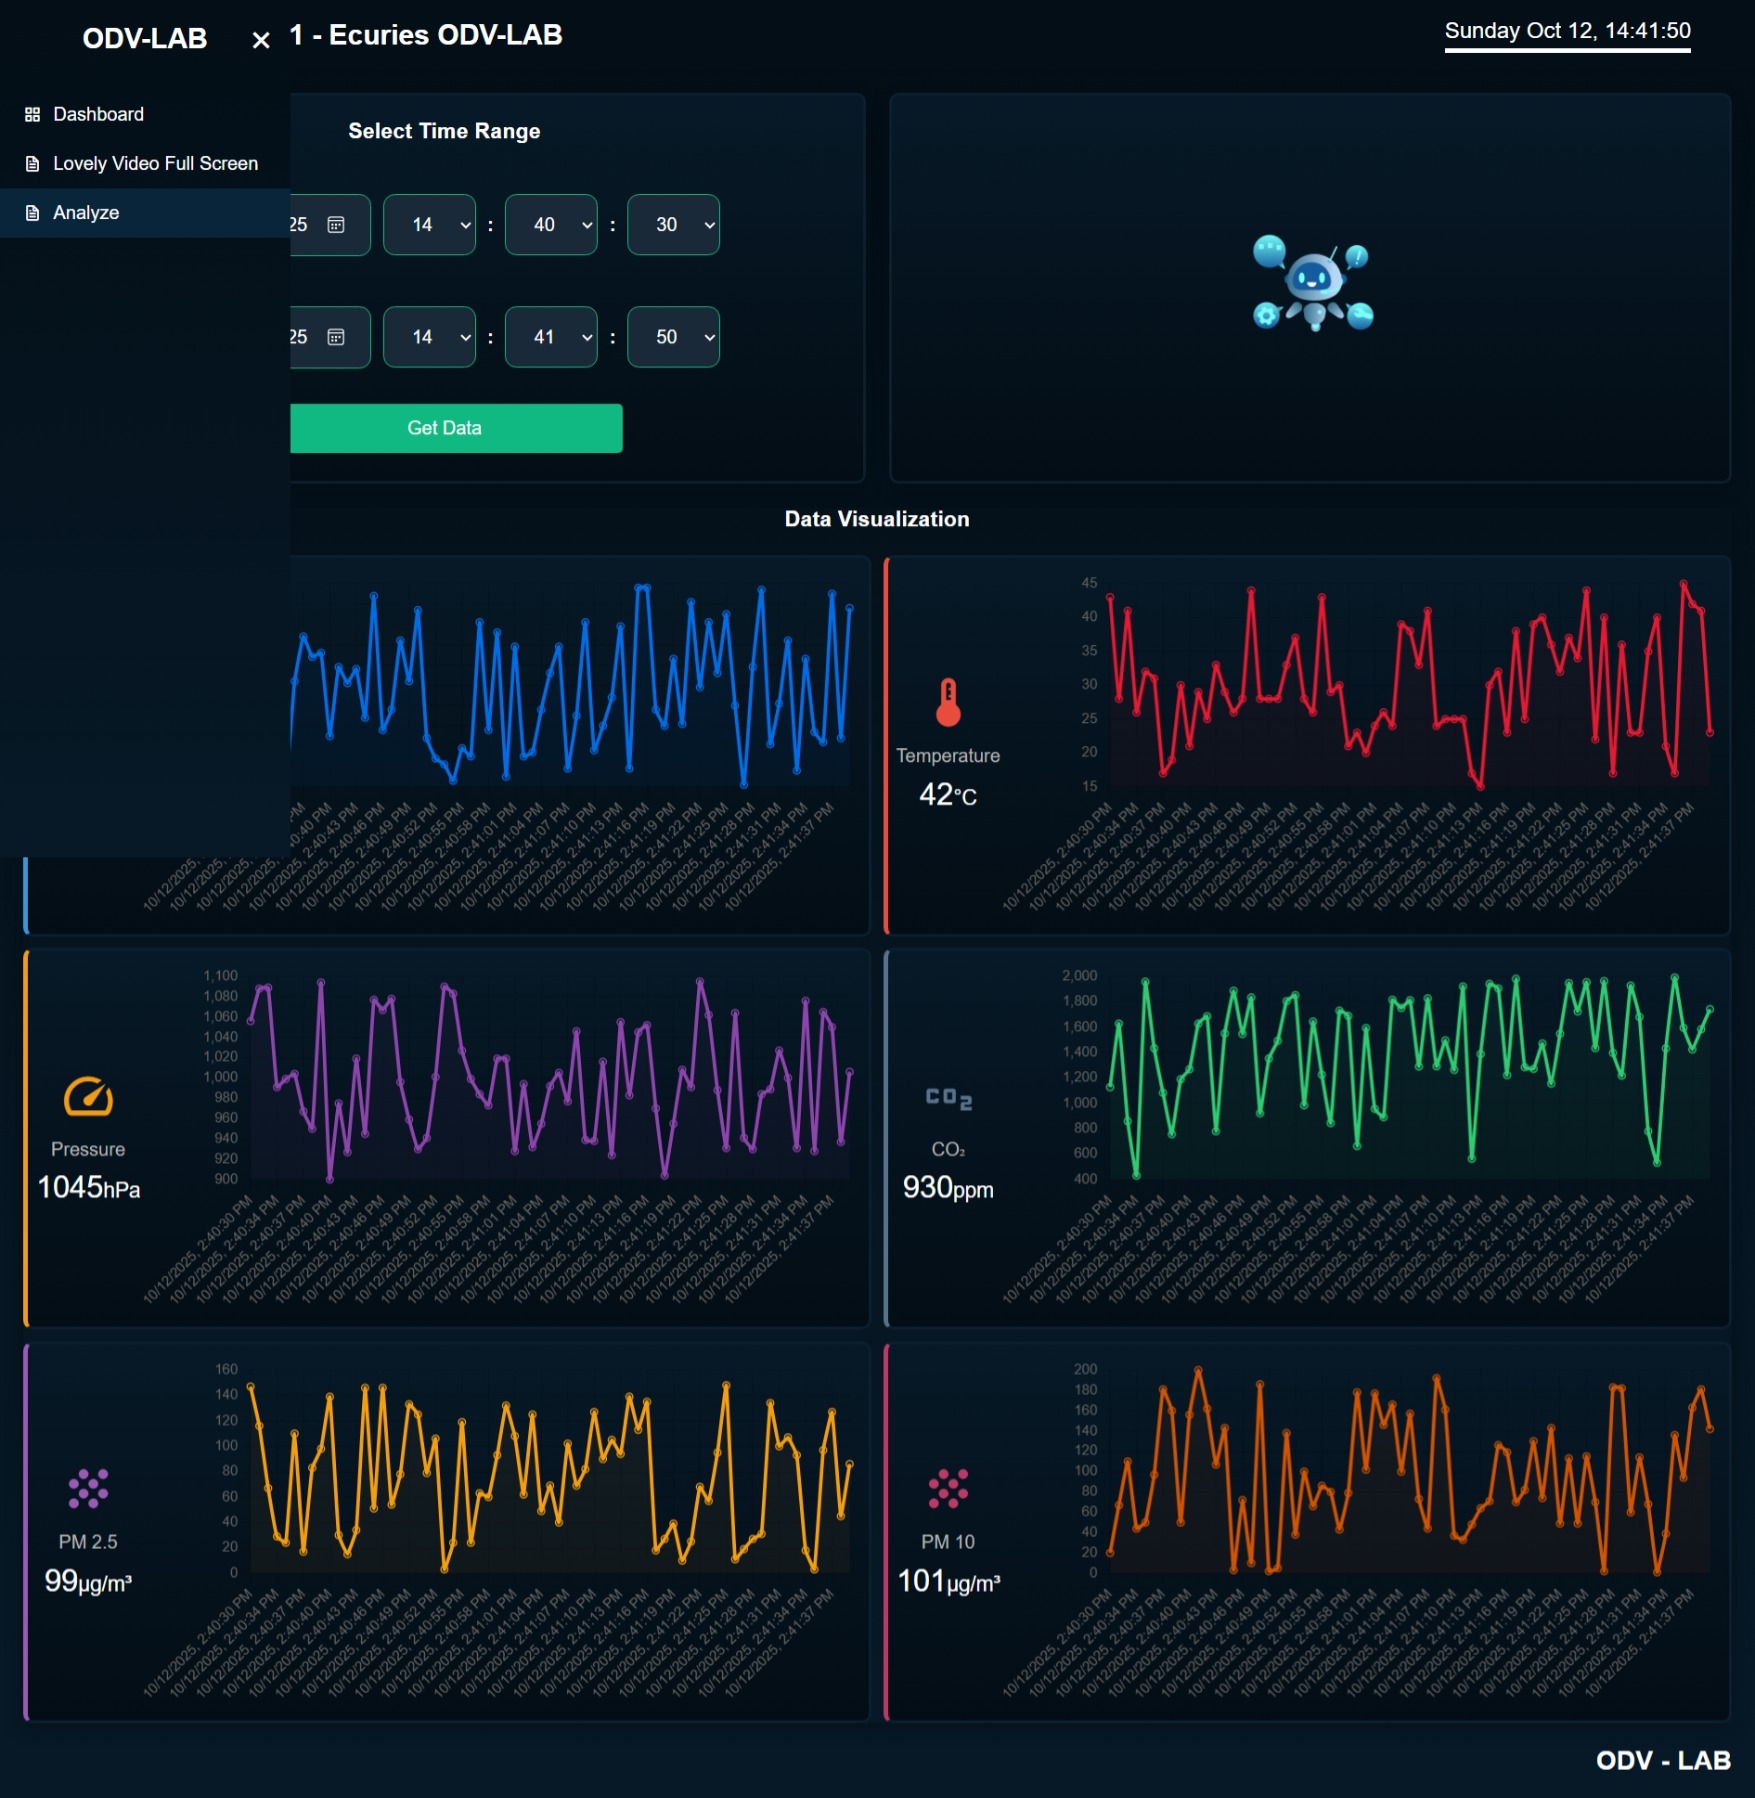Open the start hour dropdown showing 14
This screenshot has width=1755, height=1798.
tap(429, 225)
